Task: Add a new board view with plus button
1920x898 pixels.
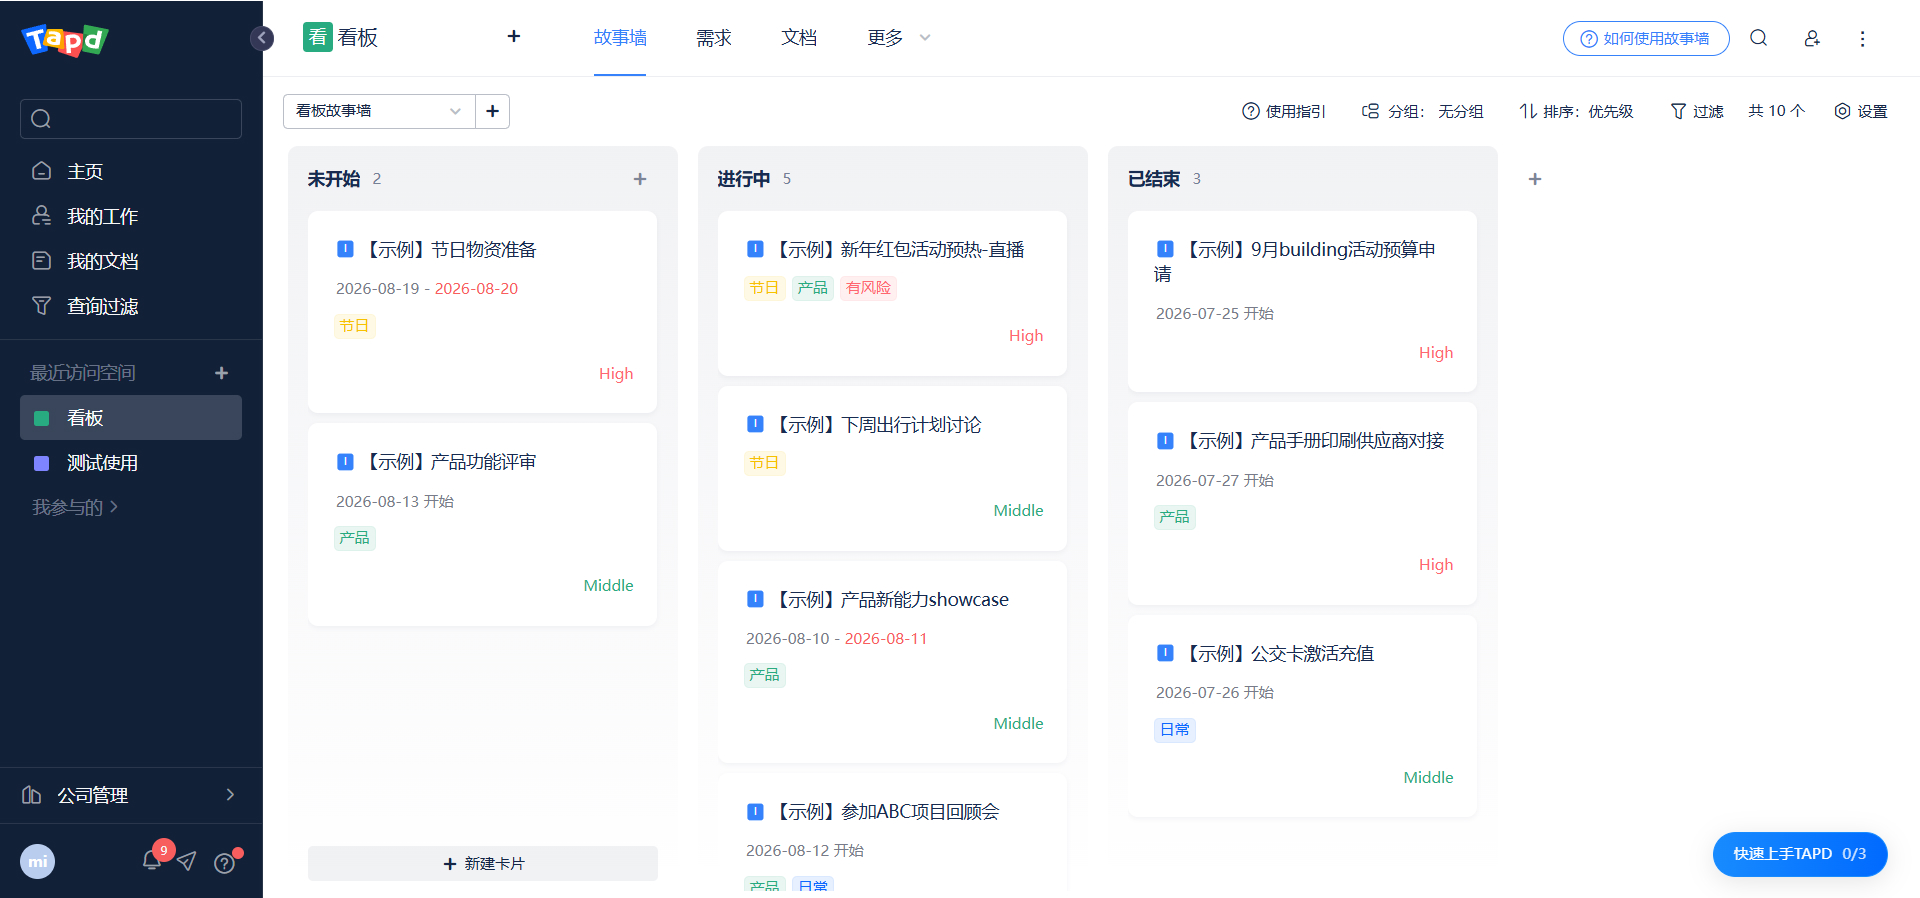Action: click(x=492, y=111)
